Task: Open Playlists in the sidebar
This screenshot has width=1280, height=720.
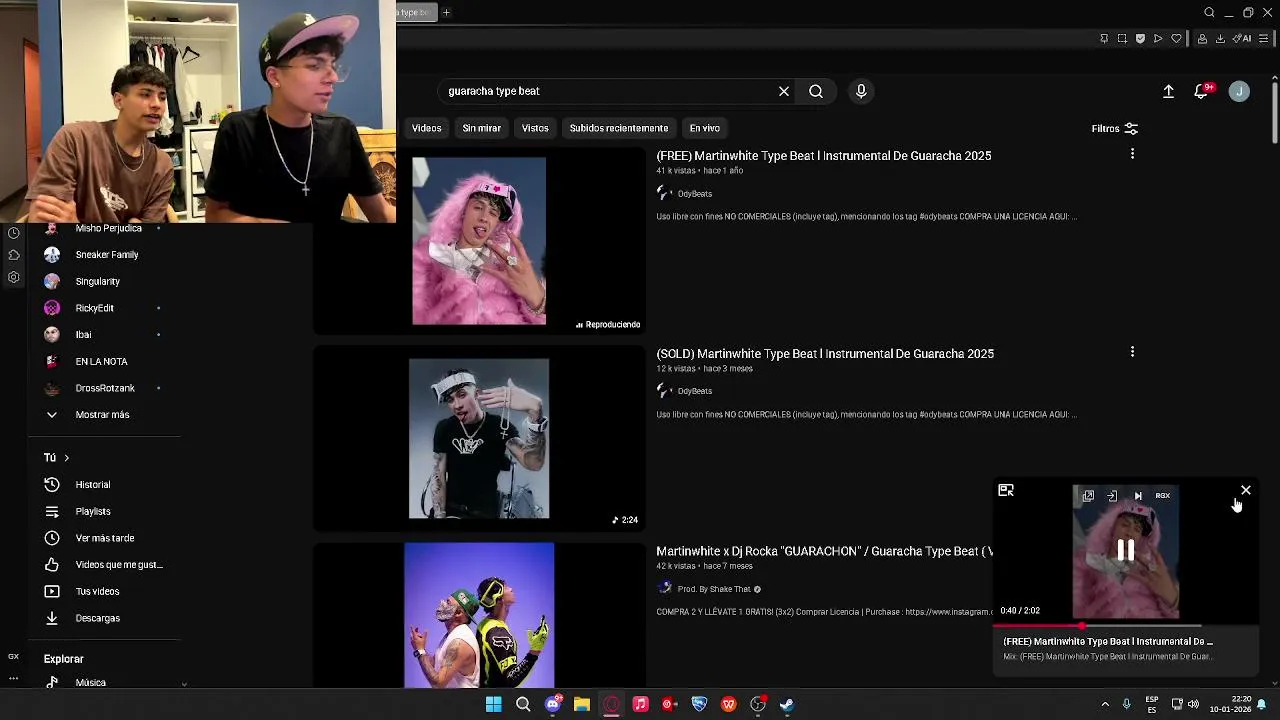Action: 93,512
